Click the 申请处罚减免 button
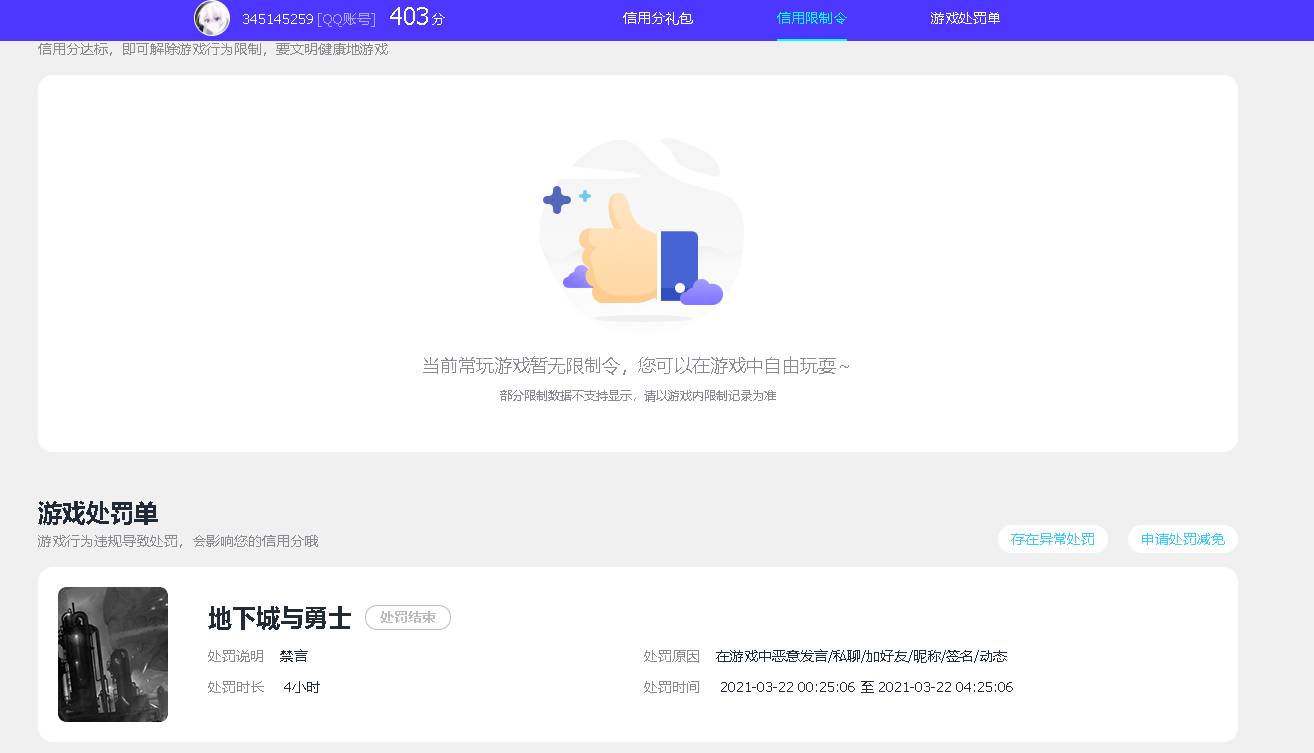Screen dimensions: 1314x753 pos(1182,538)
